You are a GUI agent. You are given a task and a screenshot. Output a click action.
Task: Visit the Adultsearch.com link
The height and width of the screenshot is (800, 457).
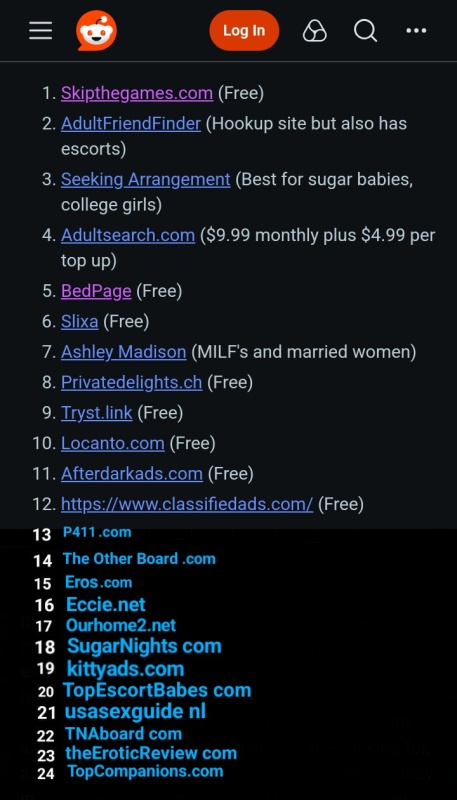point(128,235)
